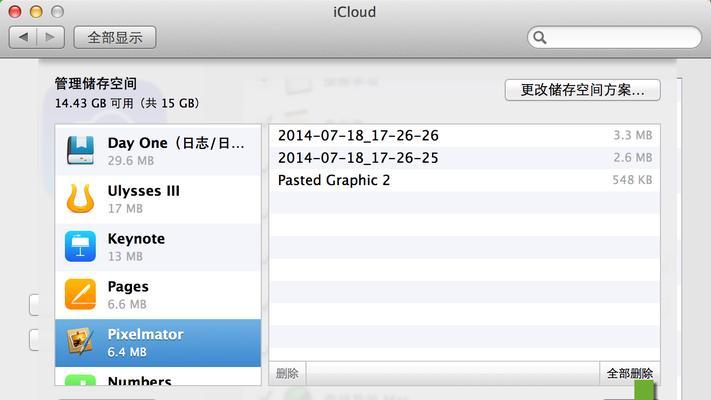
Task: Click the 14.43 GB 可用 storage text
Action: click(127, 103)
